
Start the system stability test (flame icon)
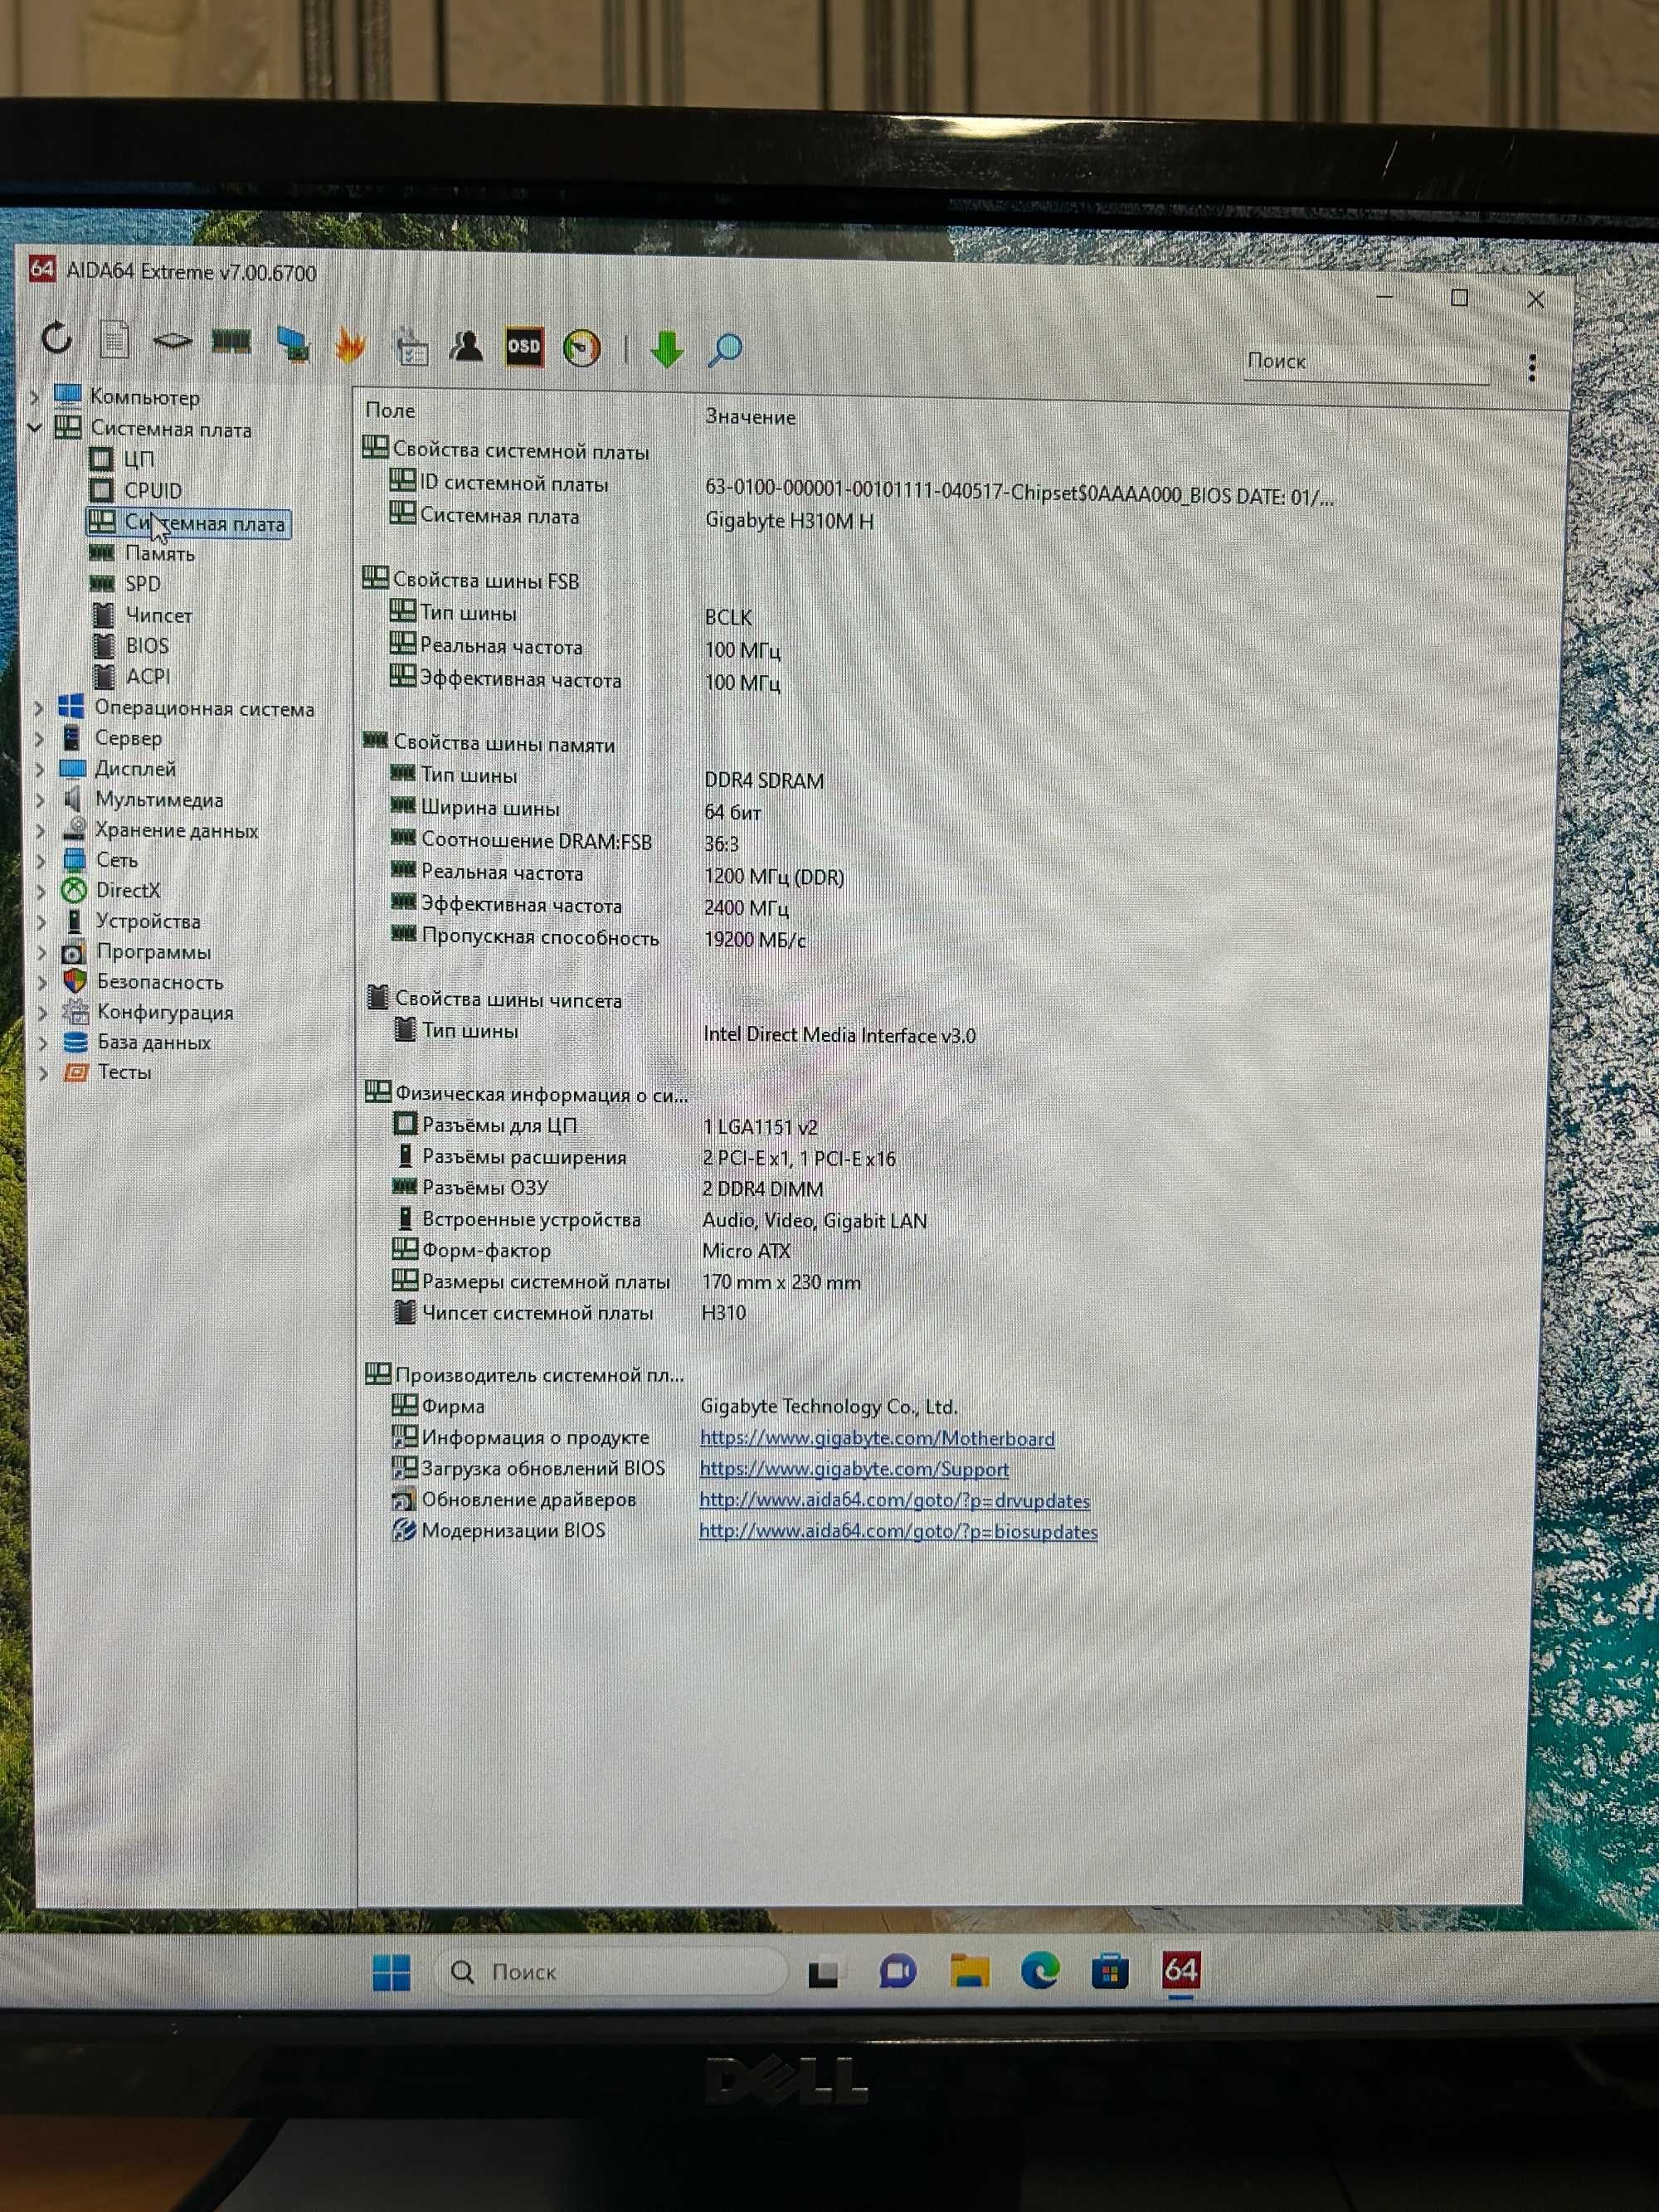pos(350,346)
